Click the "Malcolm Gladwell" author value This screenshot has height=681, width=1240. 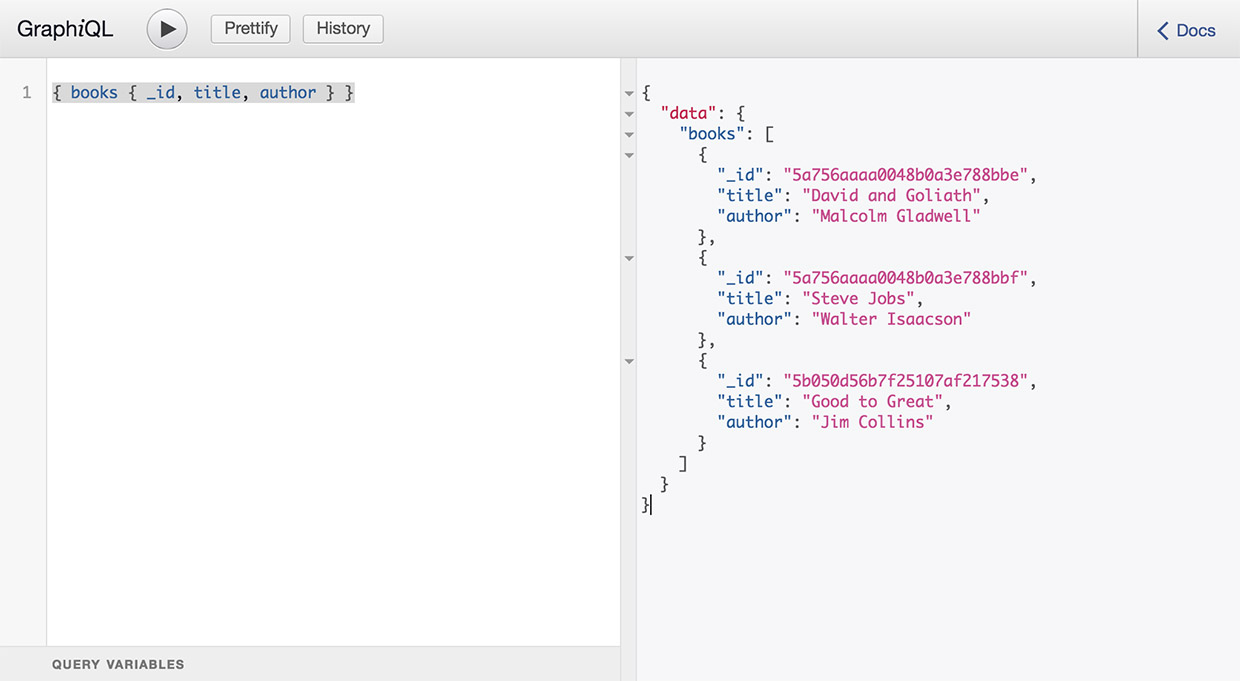point(895,215)
